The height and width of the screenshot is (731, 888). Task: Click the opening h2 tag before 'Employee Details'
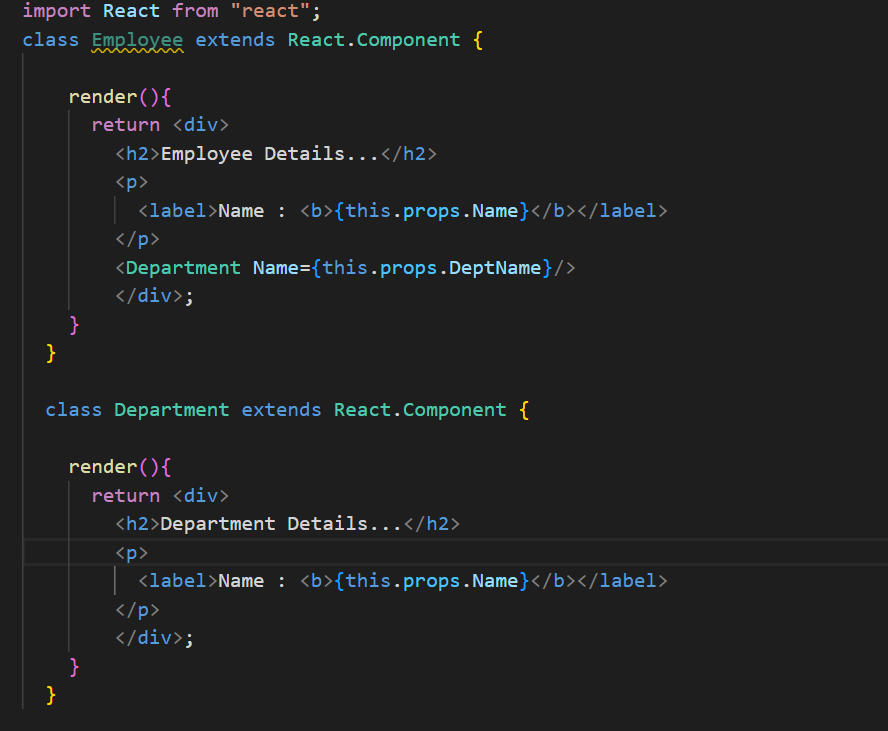click(x=138, y=154)
